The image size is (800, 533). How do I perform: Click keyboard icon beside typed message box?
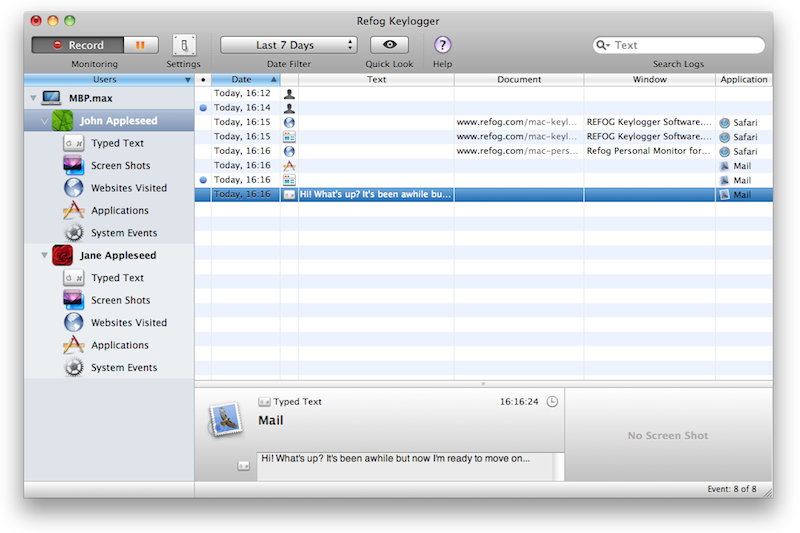[243, 466]
